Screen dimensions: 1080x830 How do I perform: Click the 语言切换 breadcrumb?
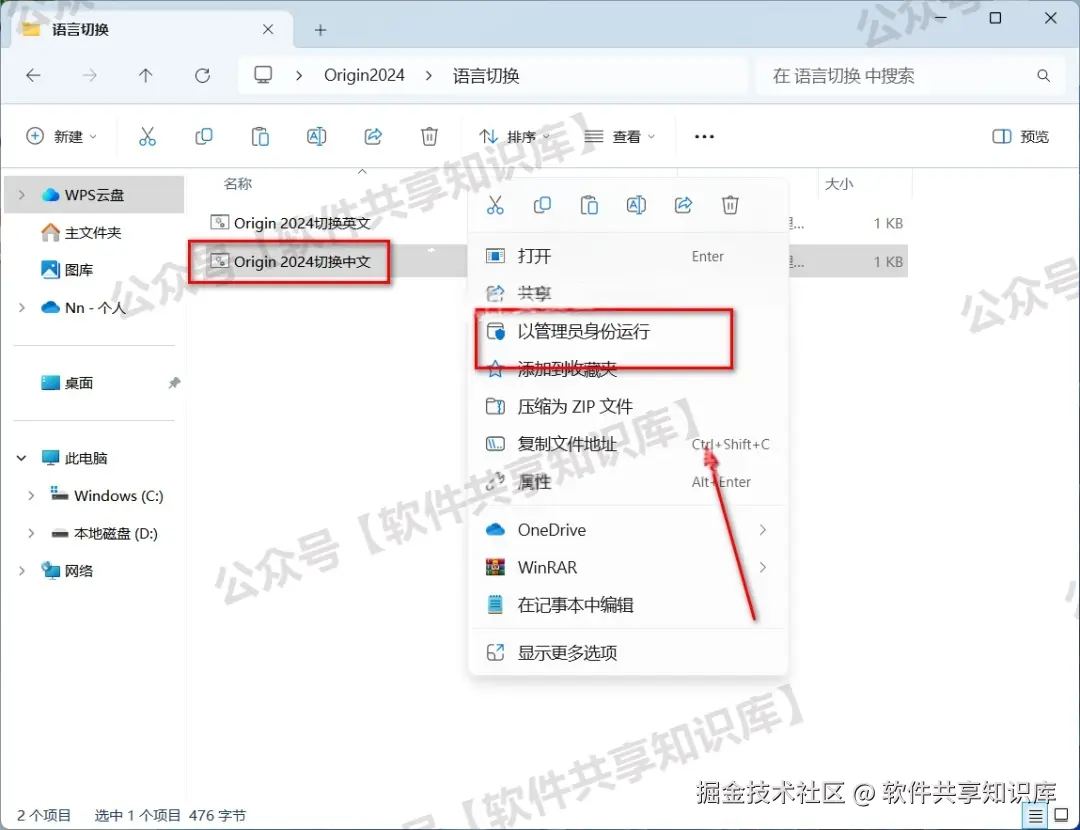click(486, 76)
